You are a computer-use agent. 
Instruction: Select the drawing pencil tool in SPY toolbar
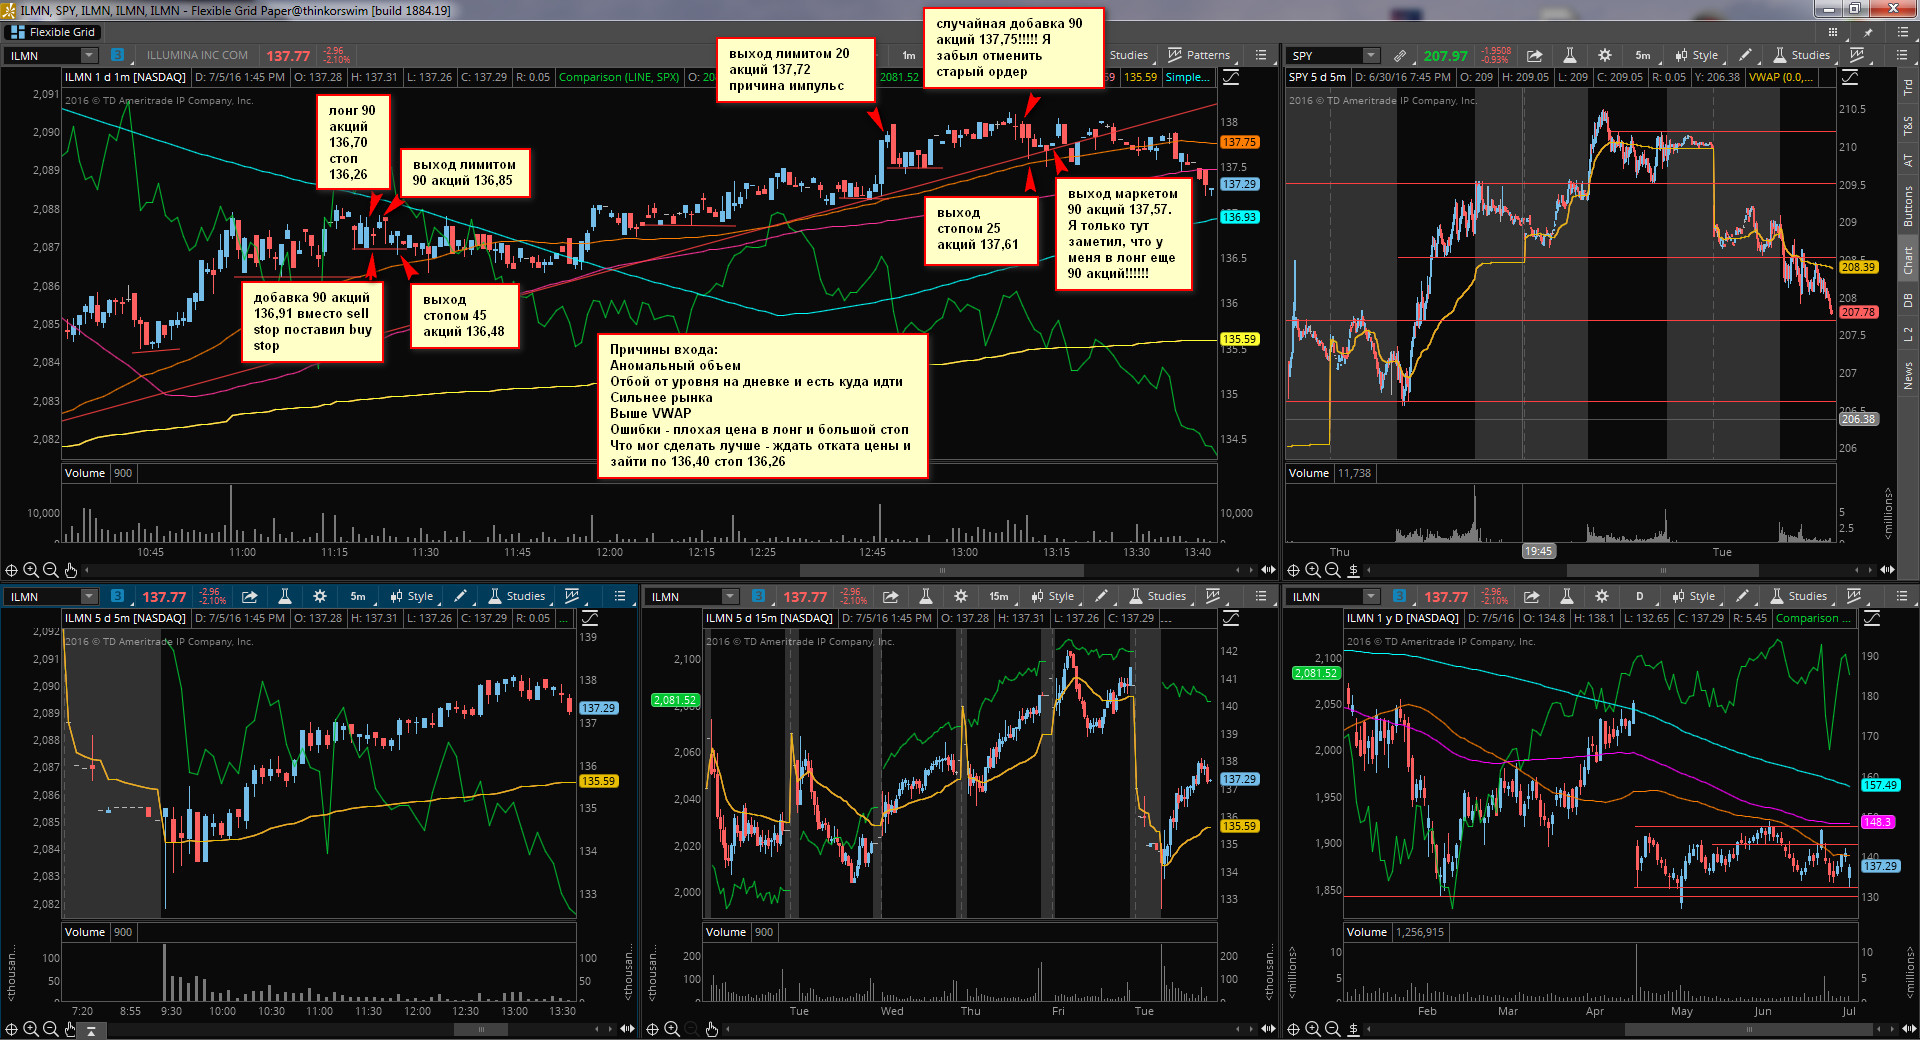tap(1745, 56)
